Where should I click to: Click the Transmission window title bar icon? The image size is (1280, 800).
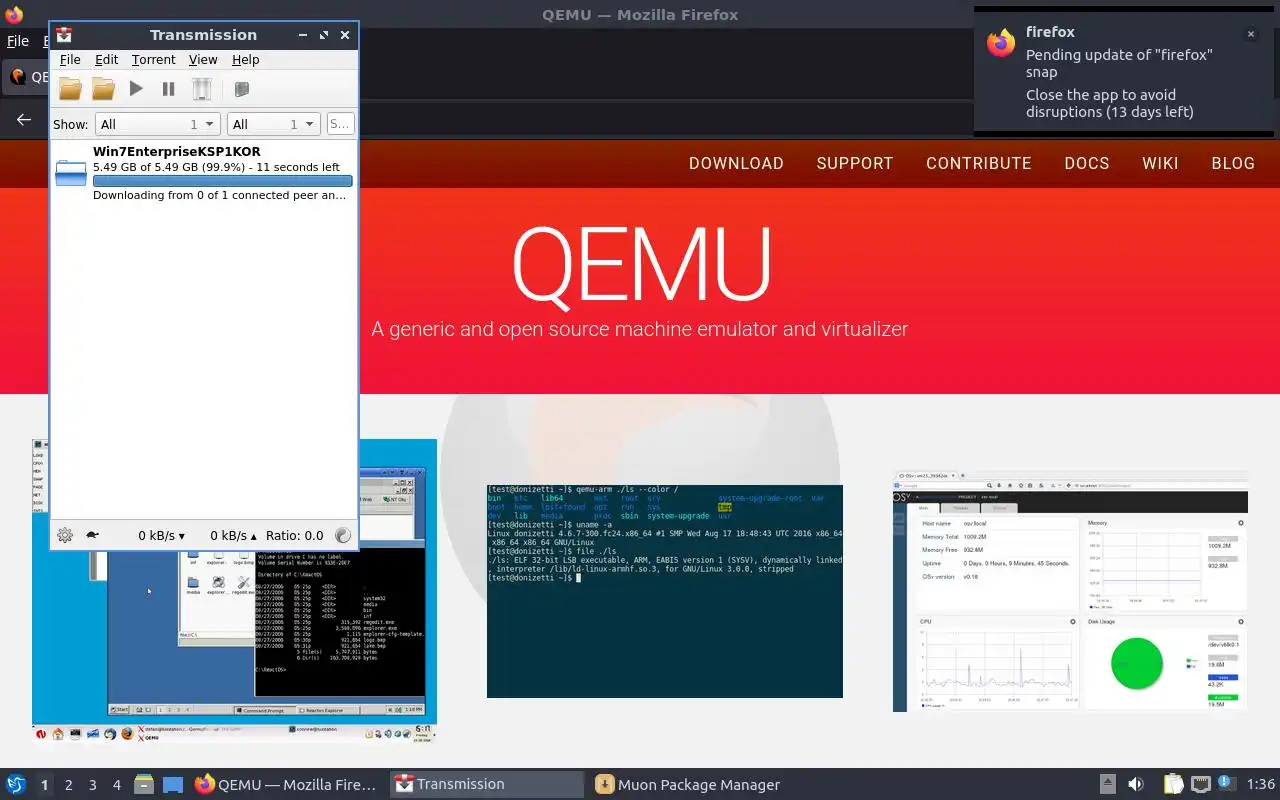click(64, 35)
